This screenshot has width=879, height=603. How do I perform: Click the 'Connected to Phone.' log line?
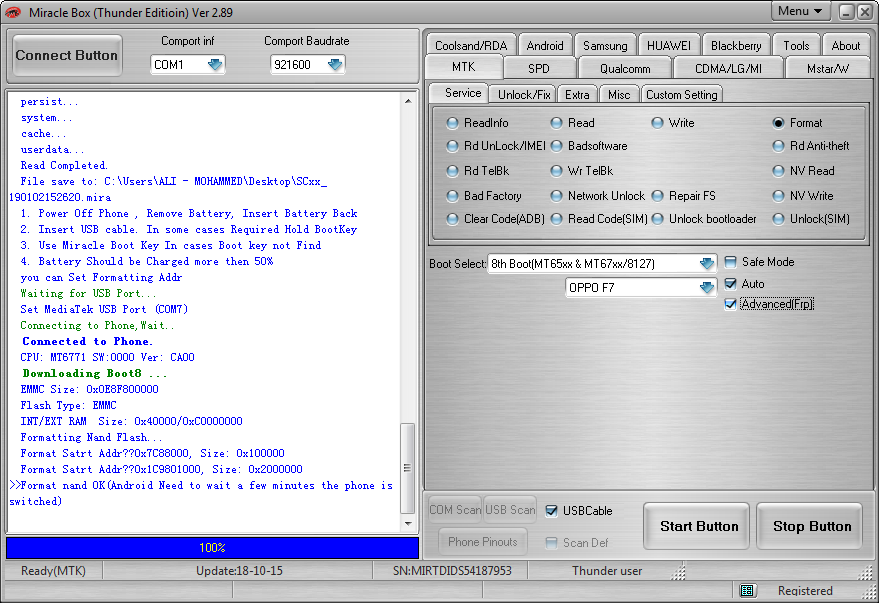[87, 341]
